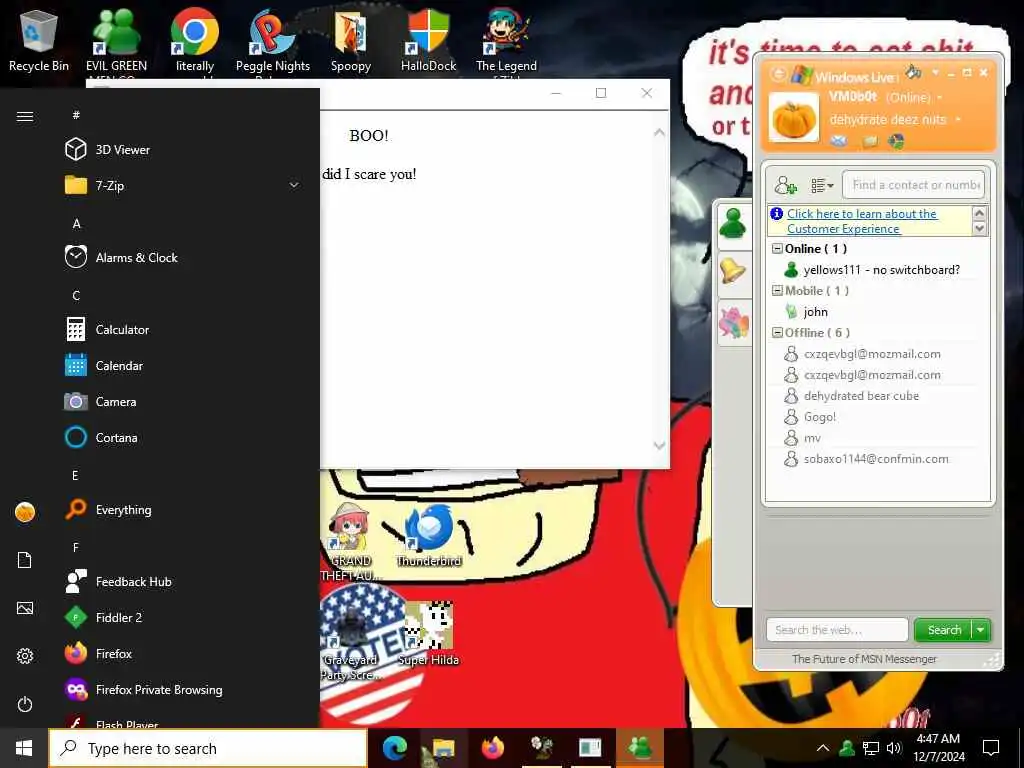Viewport: 1024px width, 768px height.
Task: Open Documents icon in Start sidebar
Action: pyautogui.click(x=25, y=560)
